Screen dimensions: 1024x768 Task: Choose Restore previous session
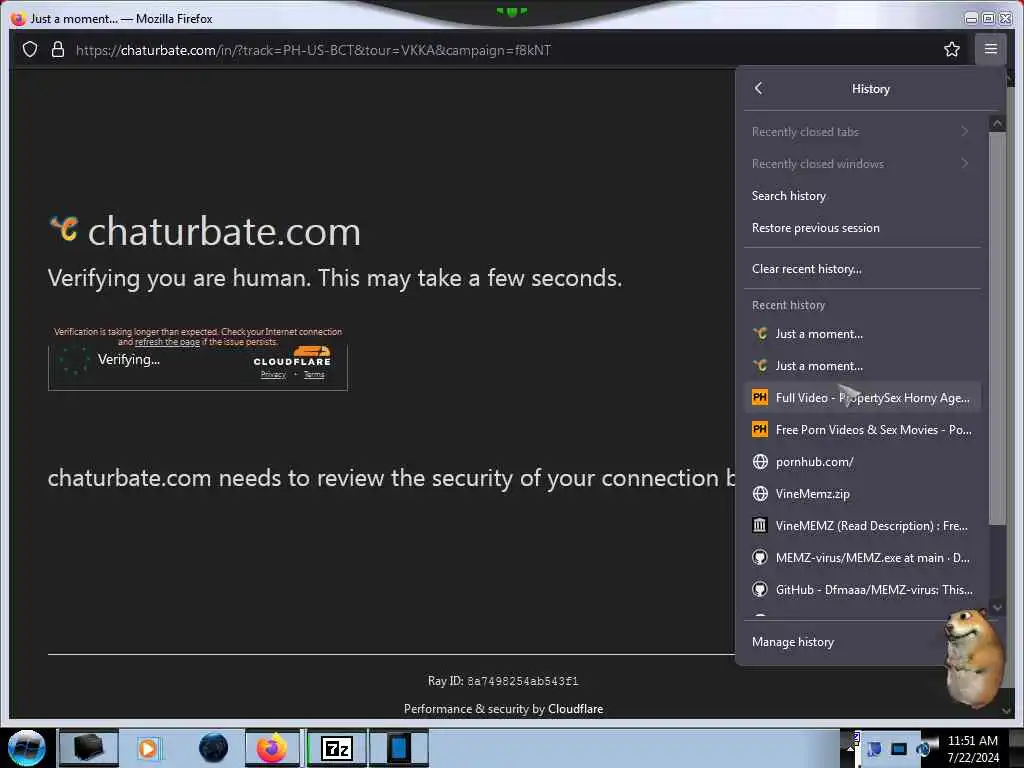tap(862, 228)
